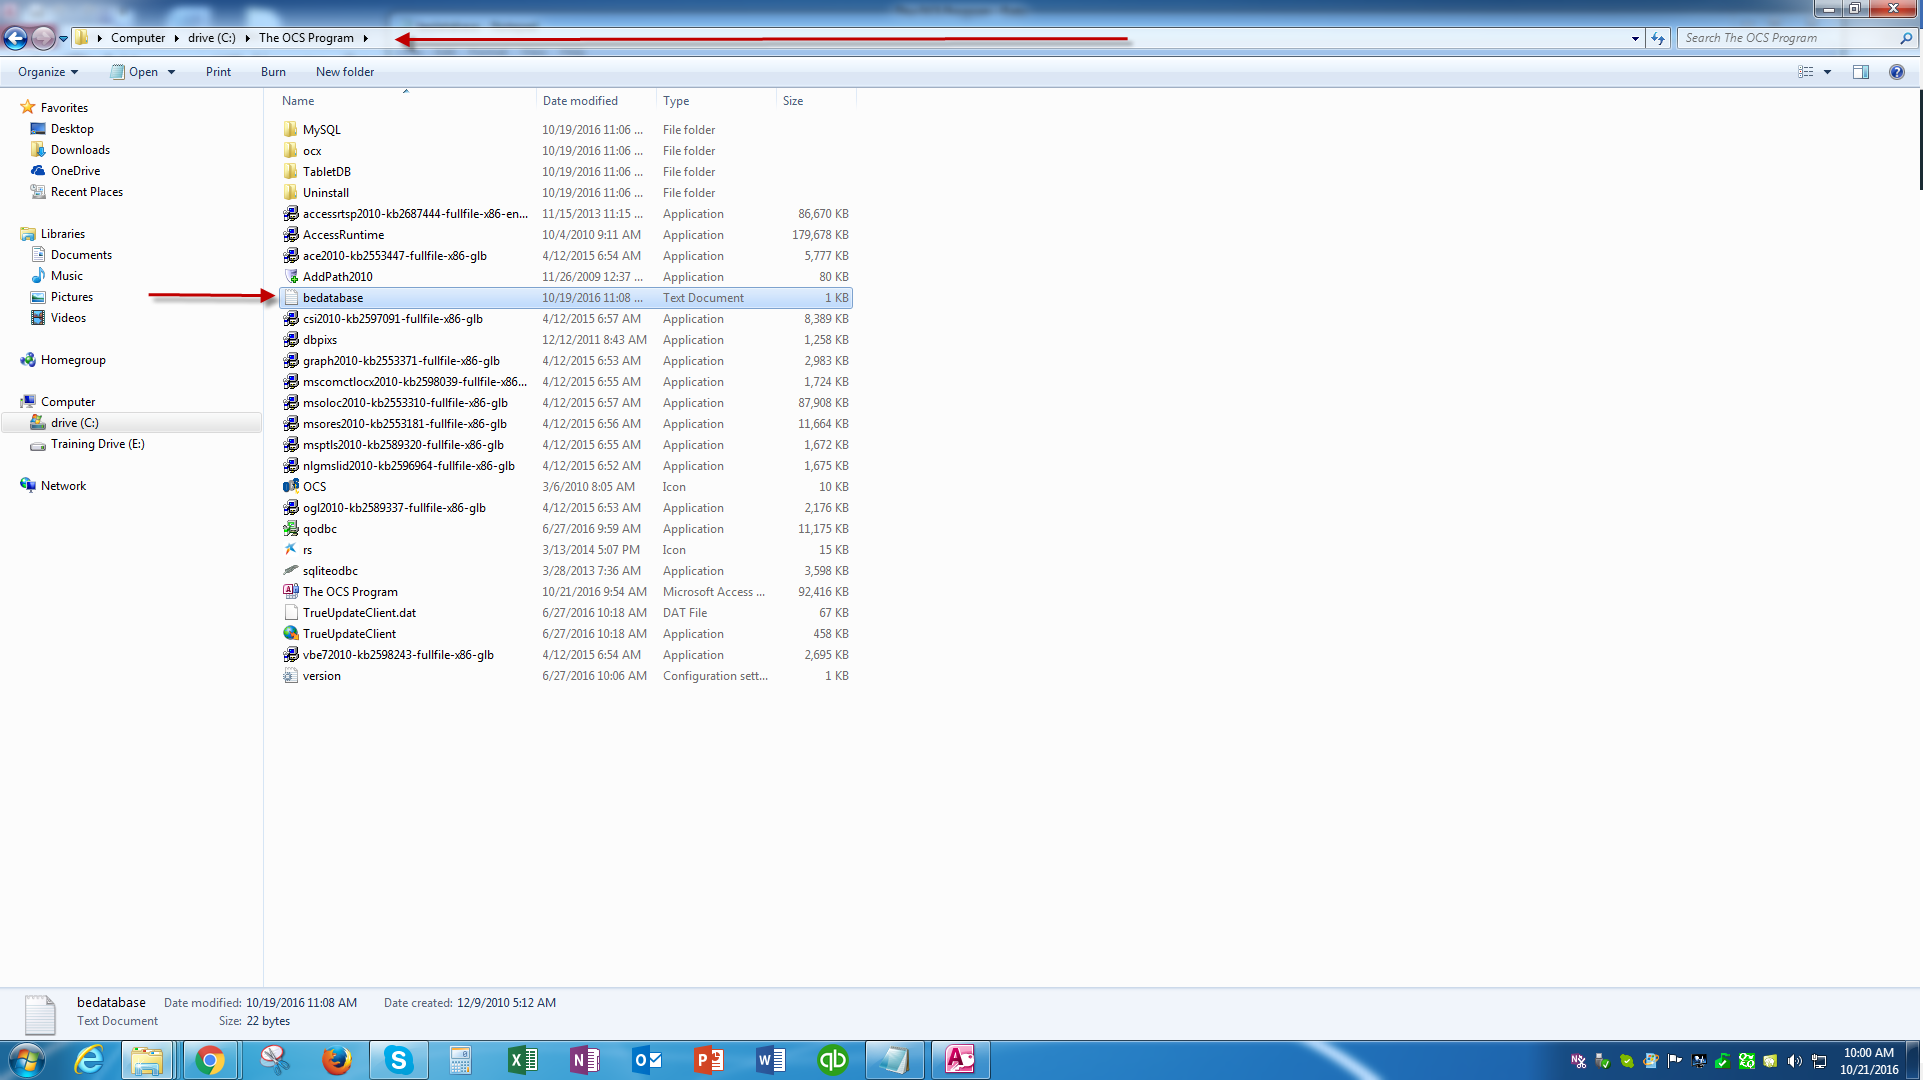
Task: Expand arrow after The OCS Program breadcrumb
Action: coord(365,38)
